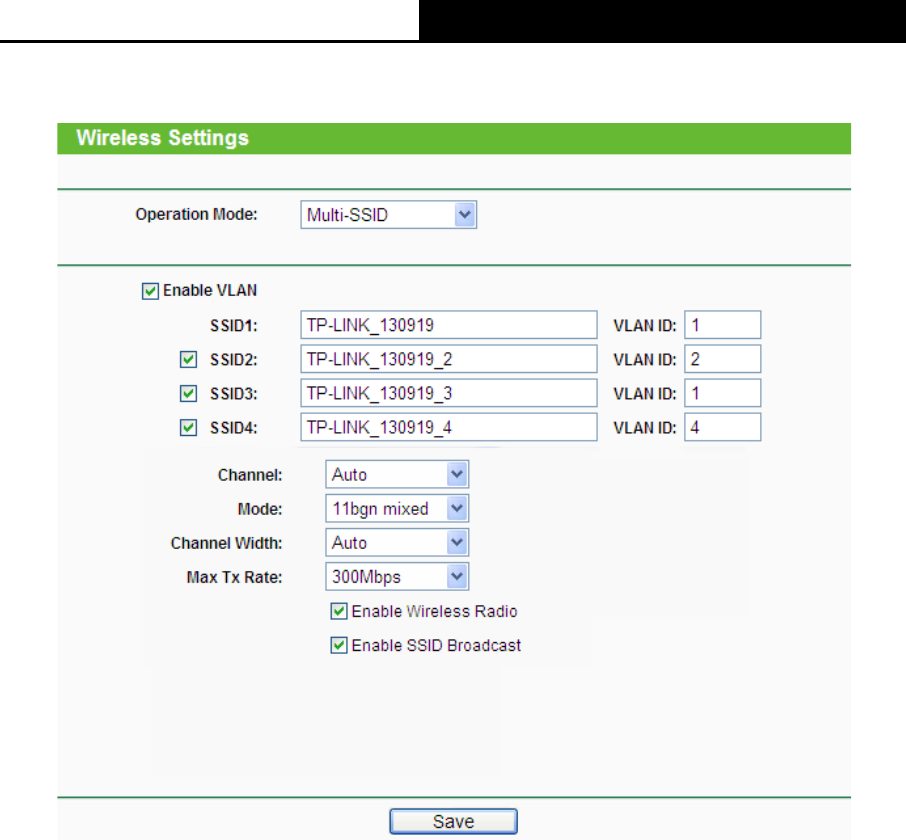Click the VLAN ID: label in SSID3 row
The image size is (906, 840).
tap(645, 394)
